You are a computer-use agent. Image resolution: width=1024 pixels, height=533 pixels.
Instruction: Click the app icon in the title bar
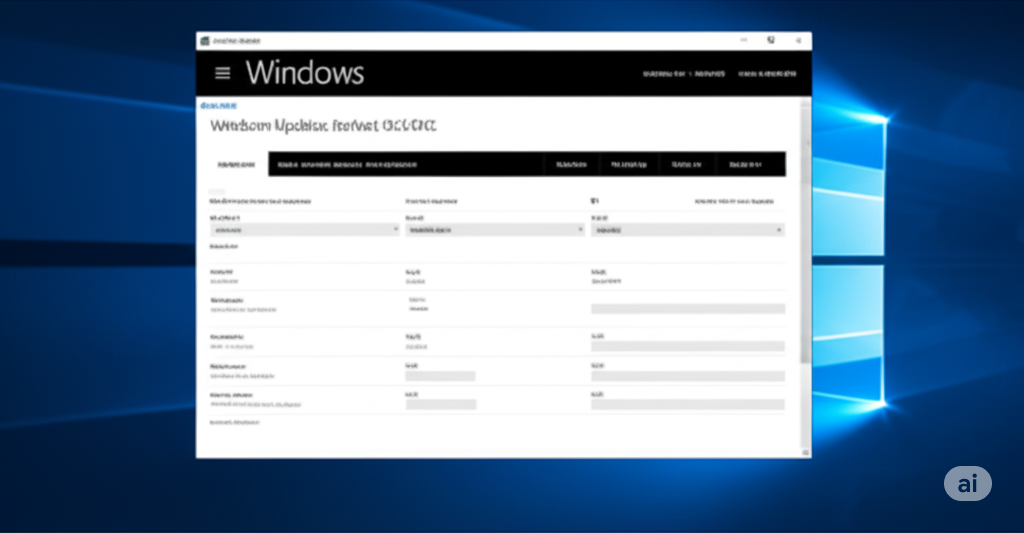pos(204,40)
